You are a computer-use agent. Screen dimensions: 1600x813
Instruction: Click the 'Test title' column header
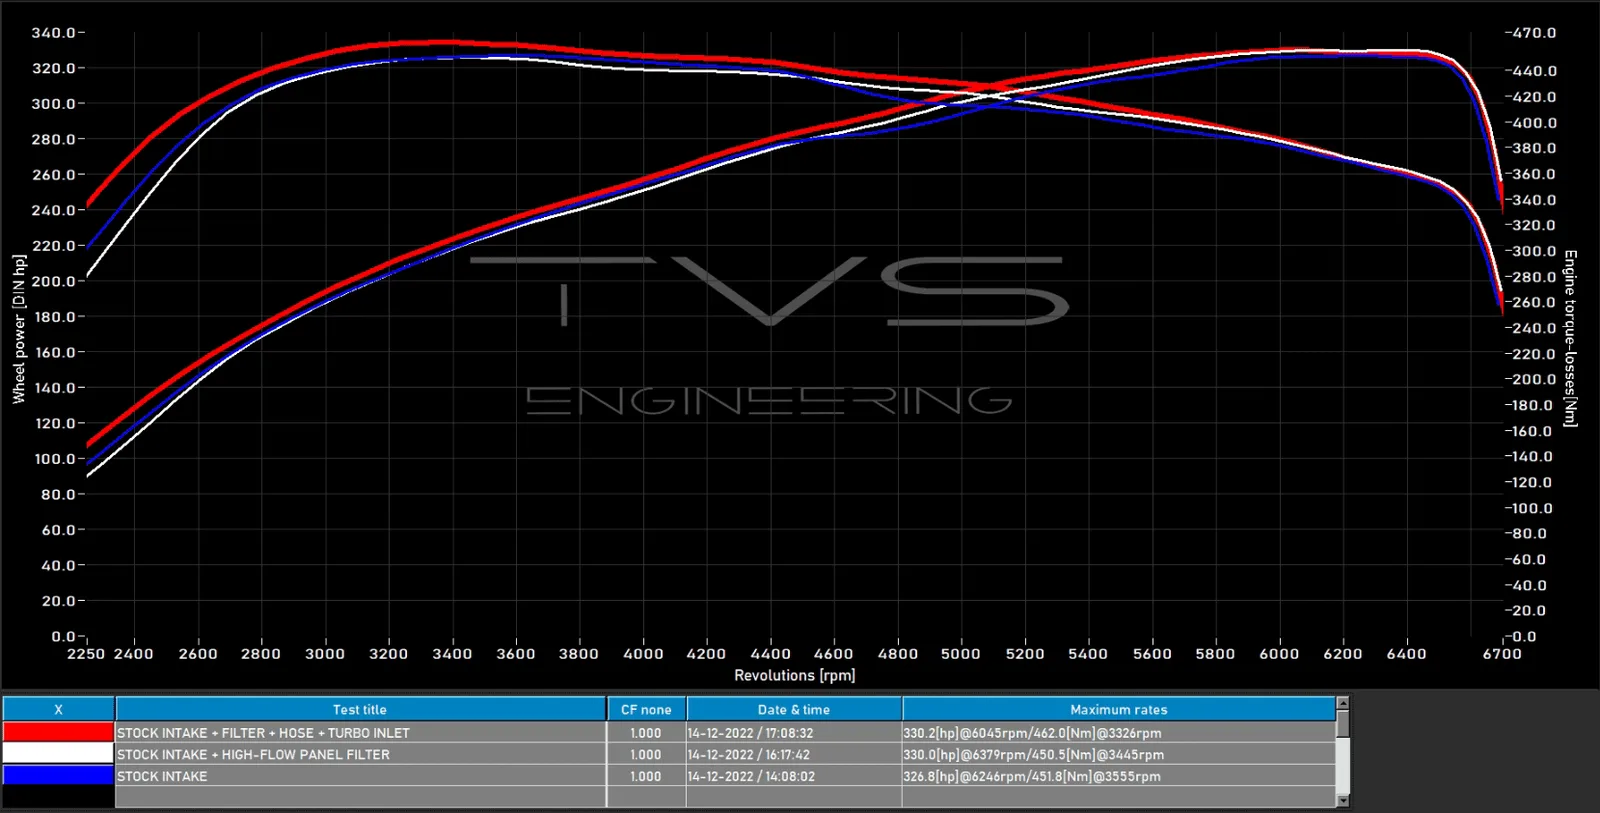360,709
